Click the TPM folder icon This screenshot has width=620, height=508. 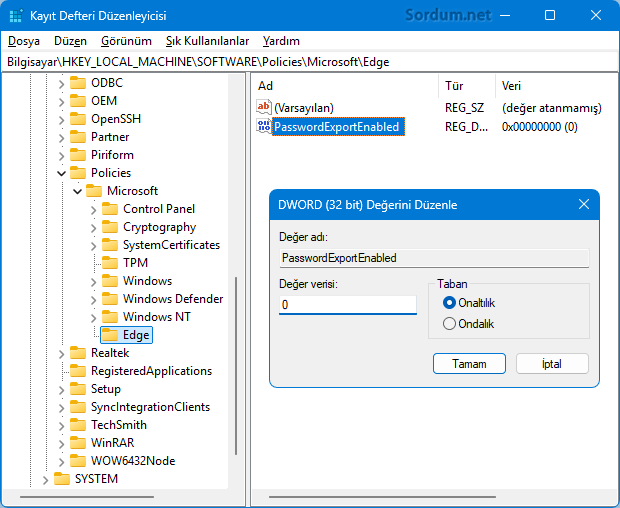[110, 263]
